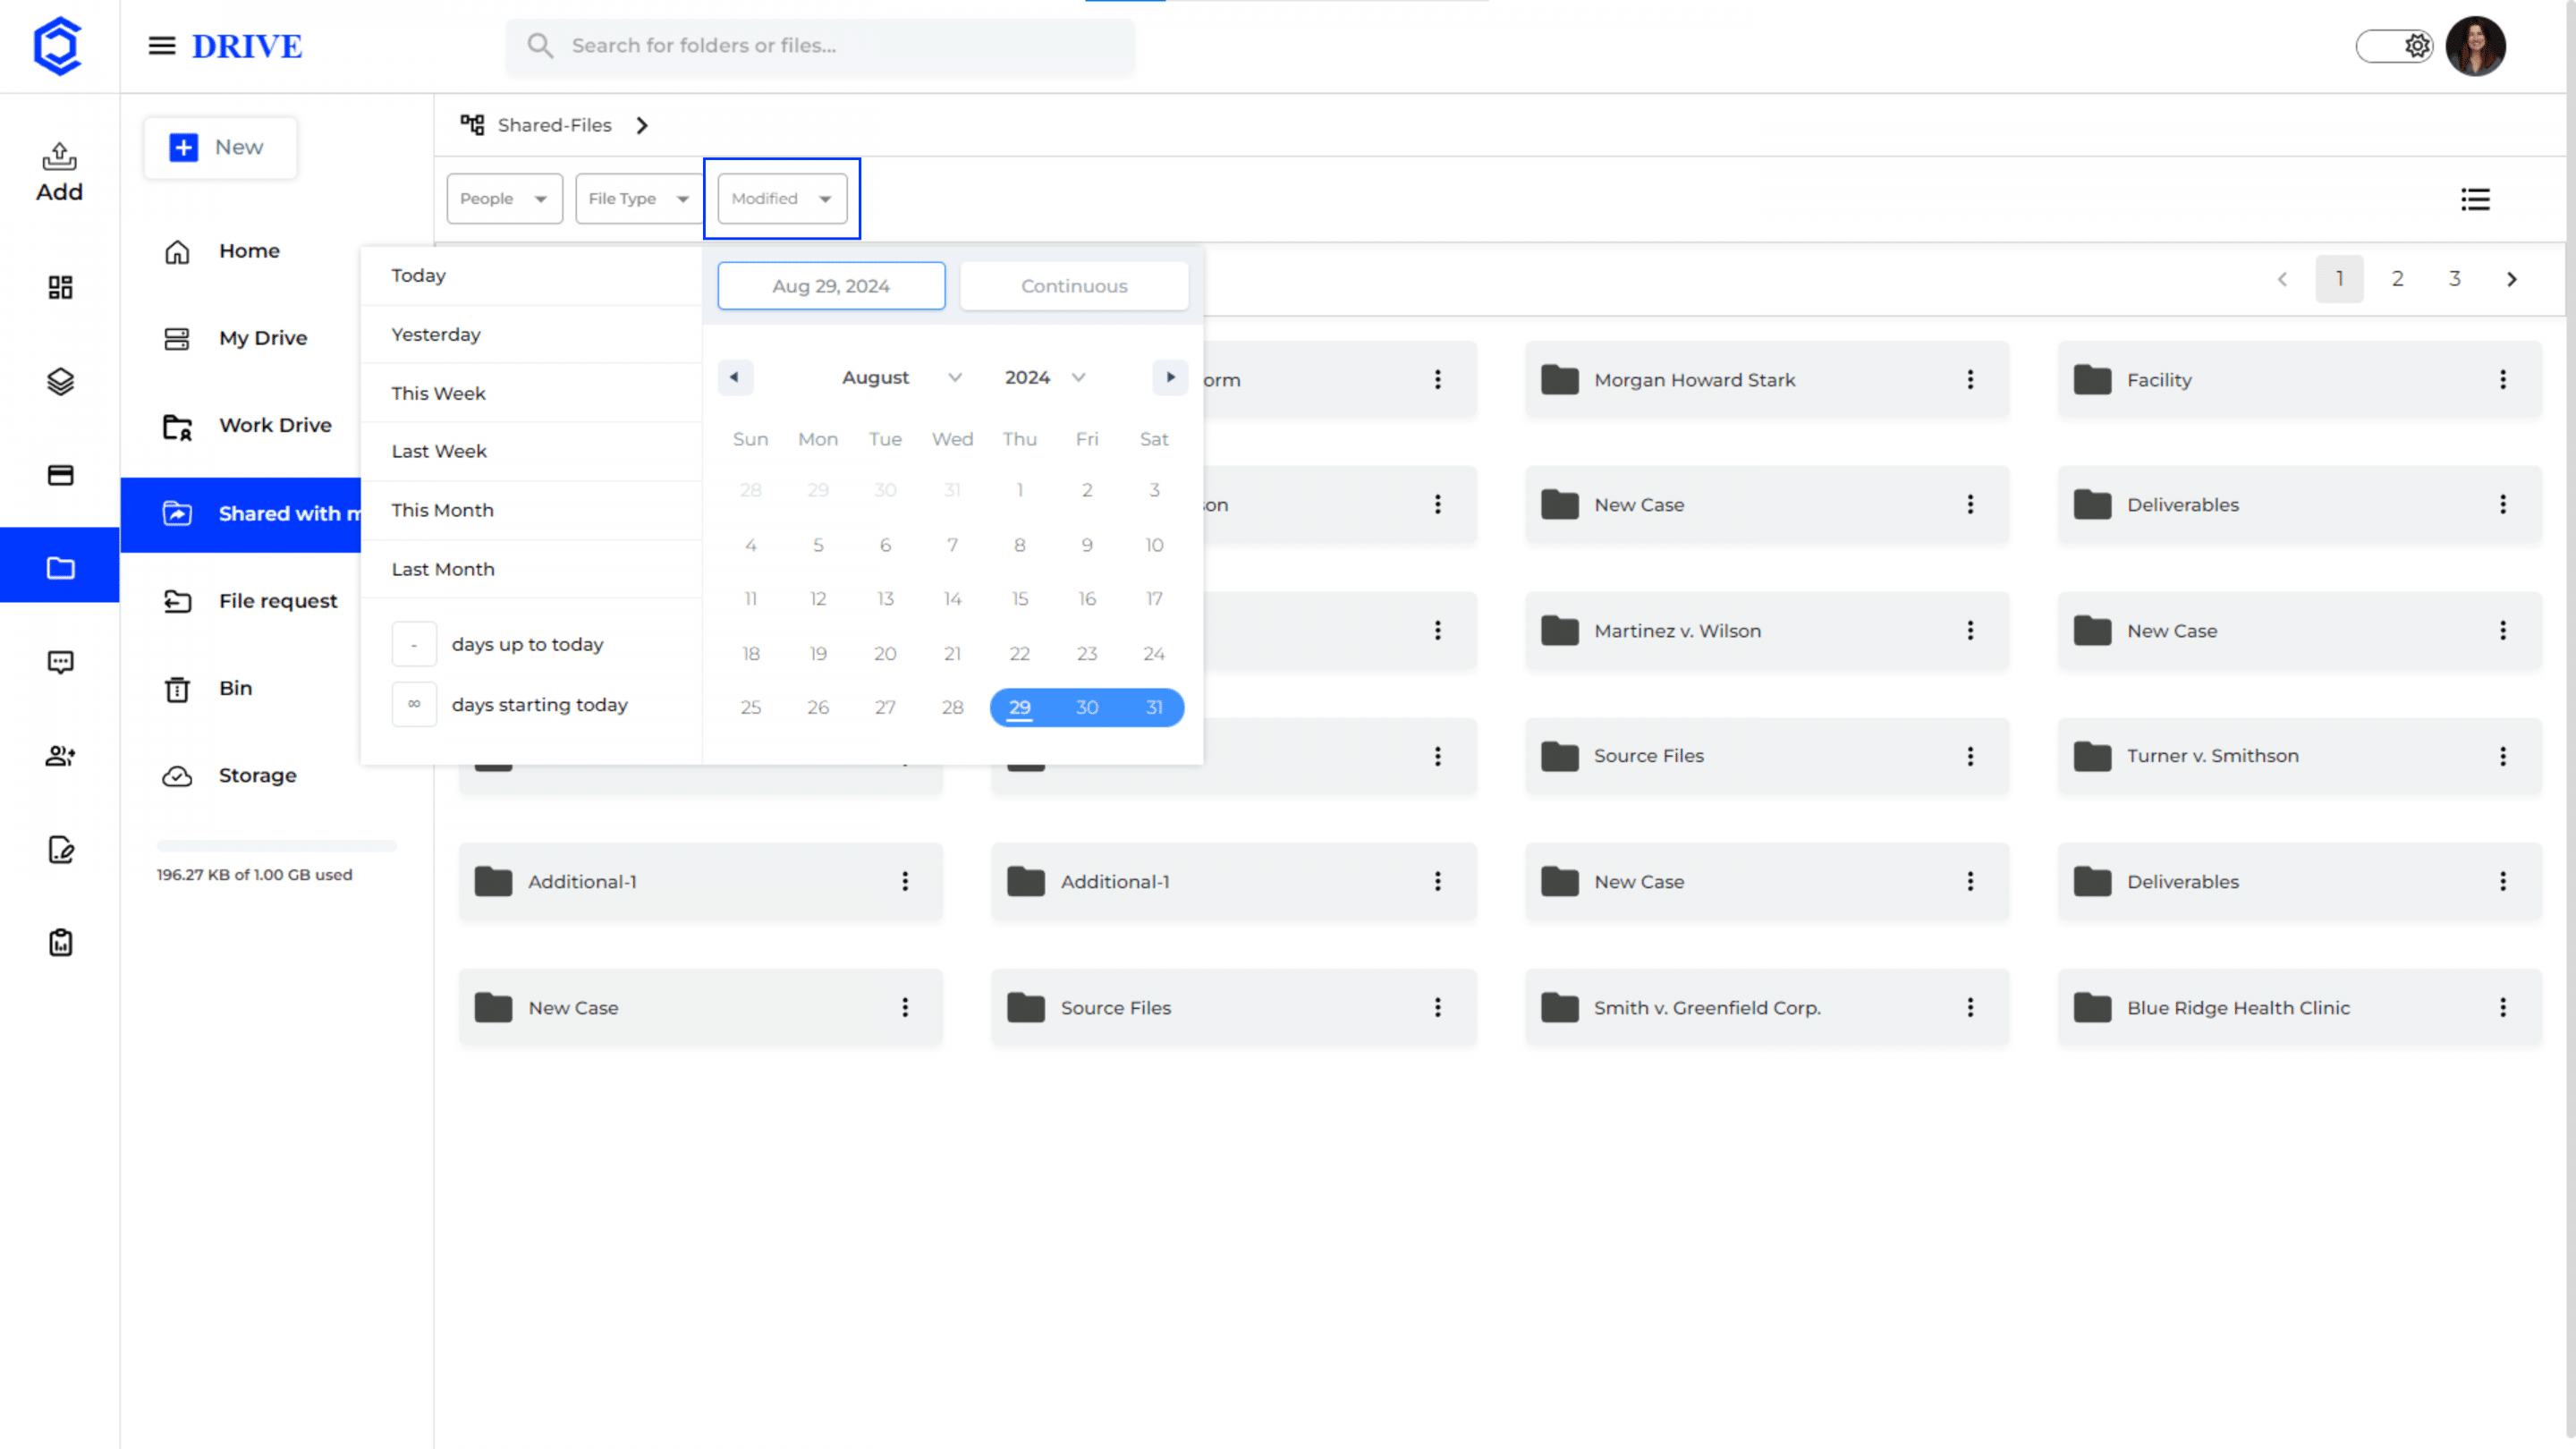
Task: Open options menu for Facility folder
Action: click(x=2503, y=379)
